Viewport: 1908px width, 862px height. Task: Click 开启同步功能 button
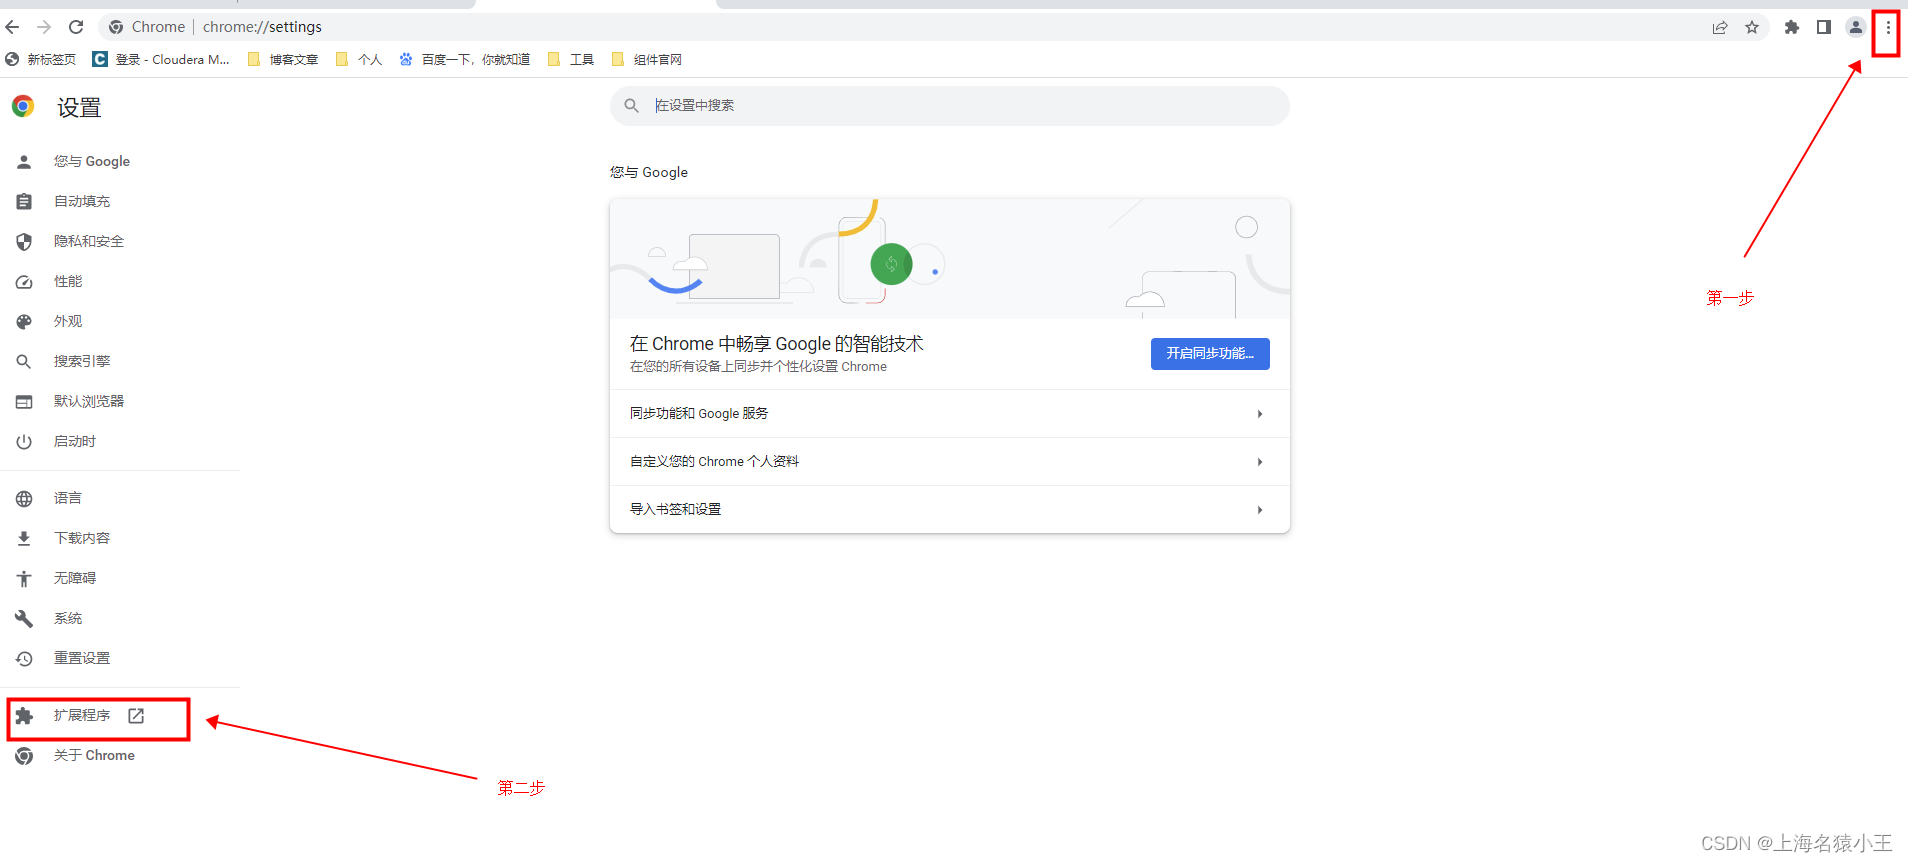(1210, 354)
